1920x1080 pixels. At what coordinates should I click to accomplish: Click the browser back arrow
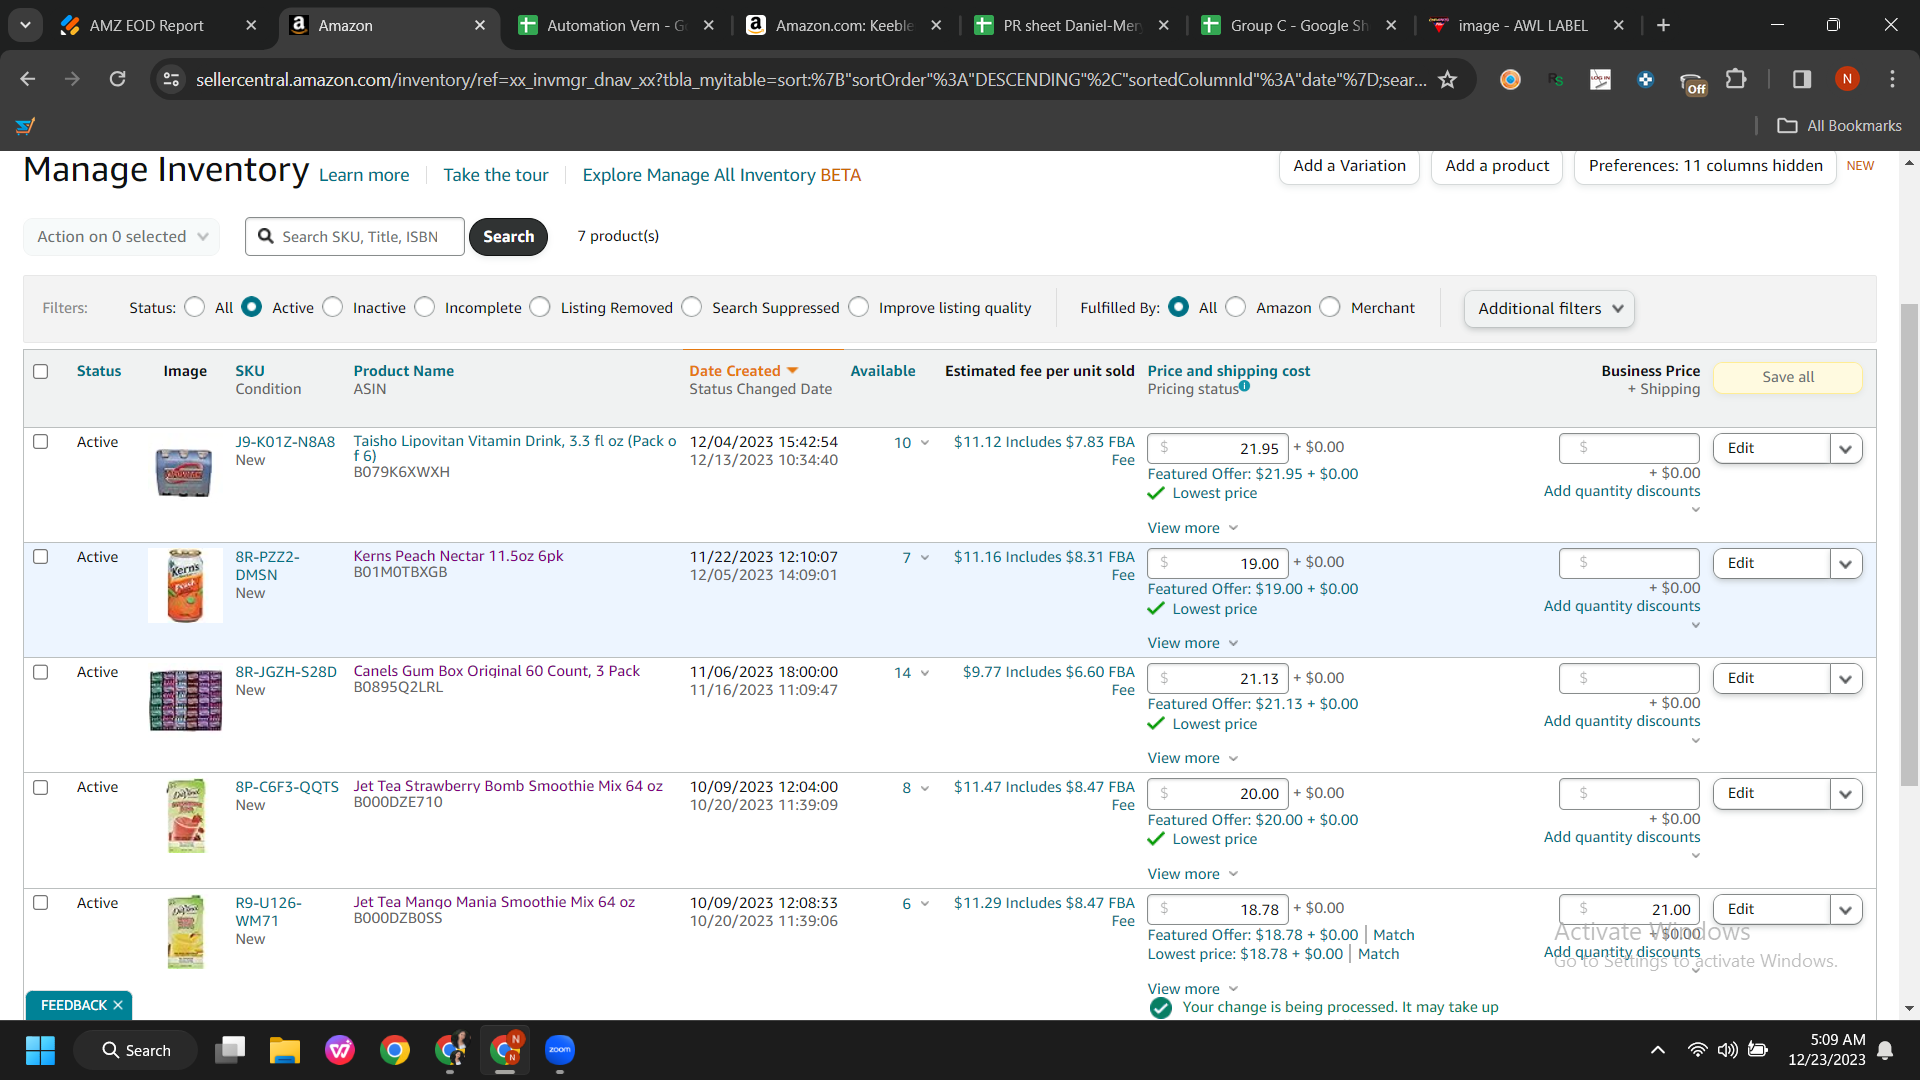pyautogui.click(x=28, y=79)
